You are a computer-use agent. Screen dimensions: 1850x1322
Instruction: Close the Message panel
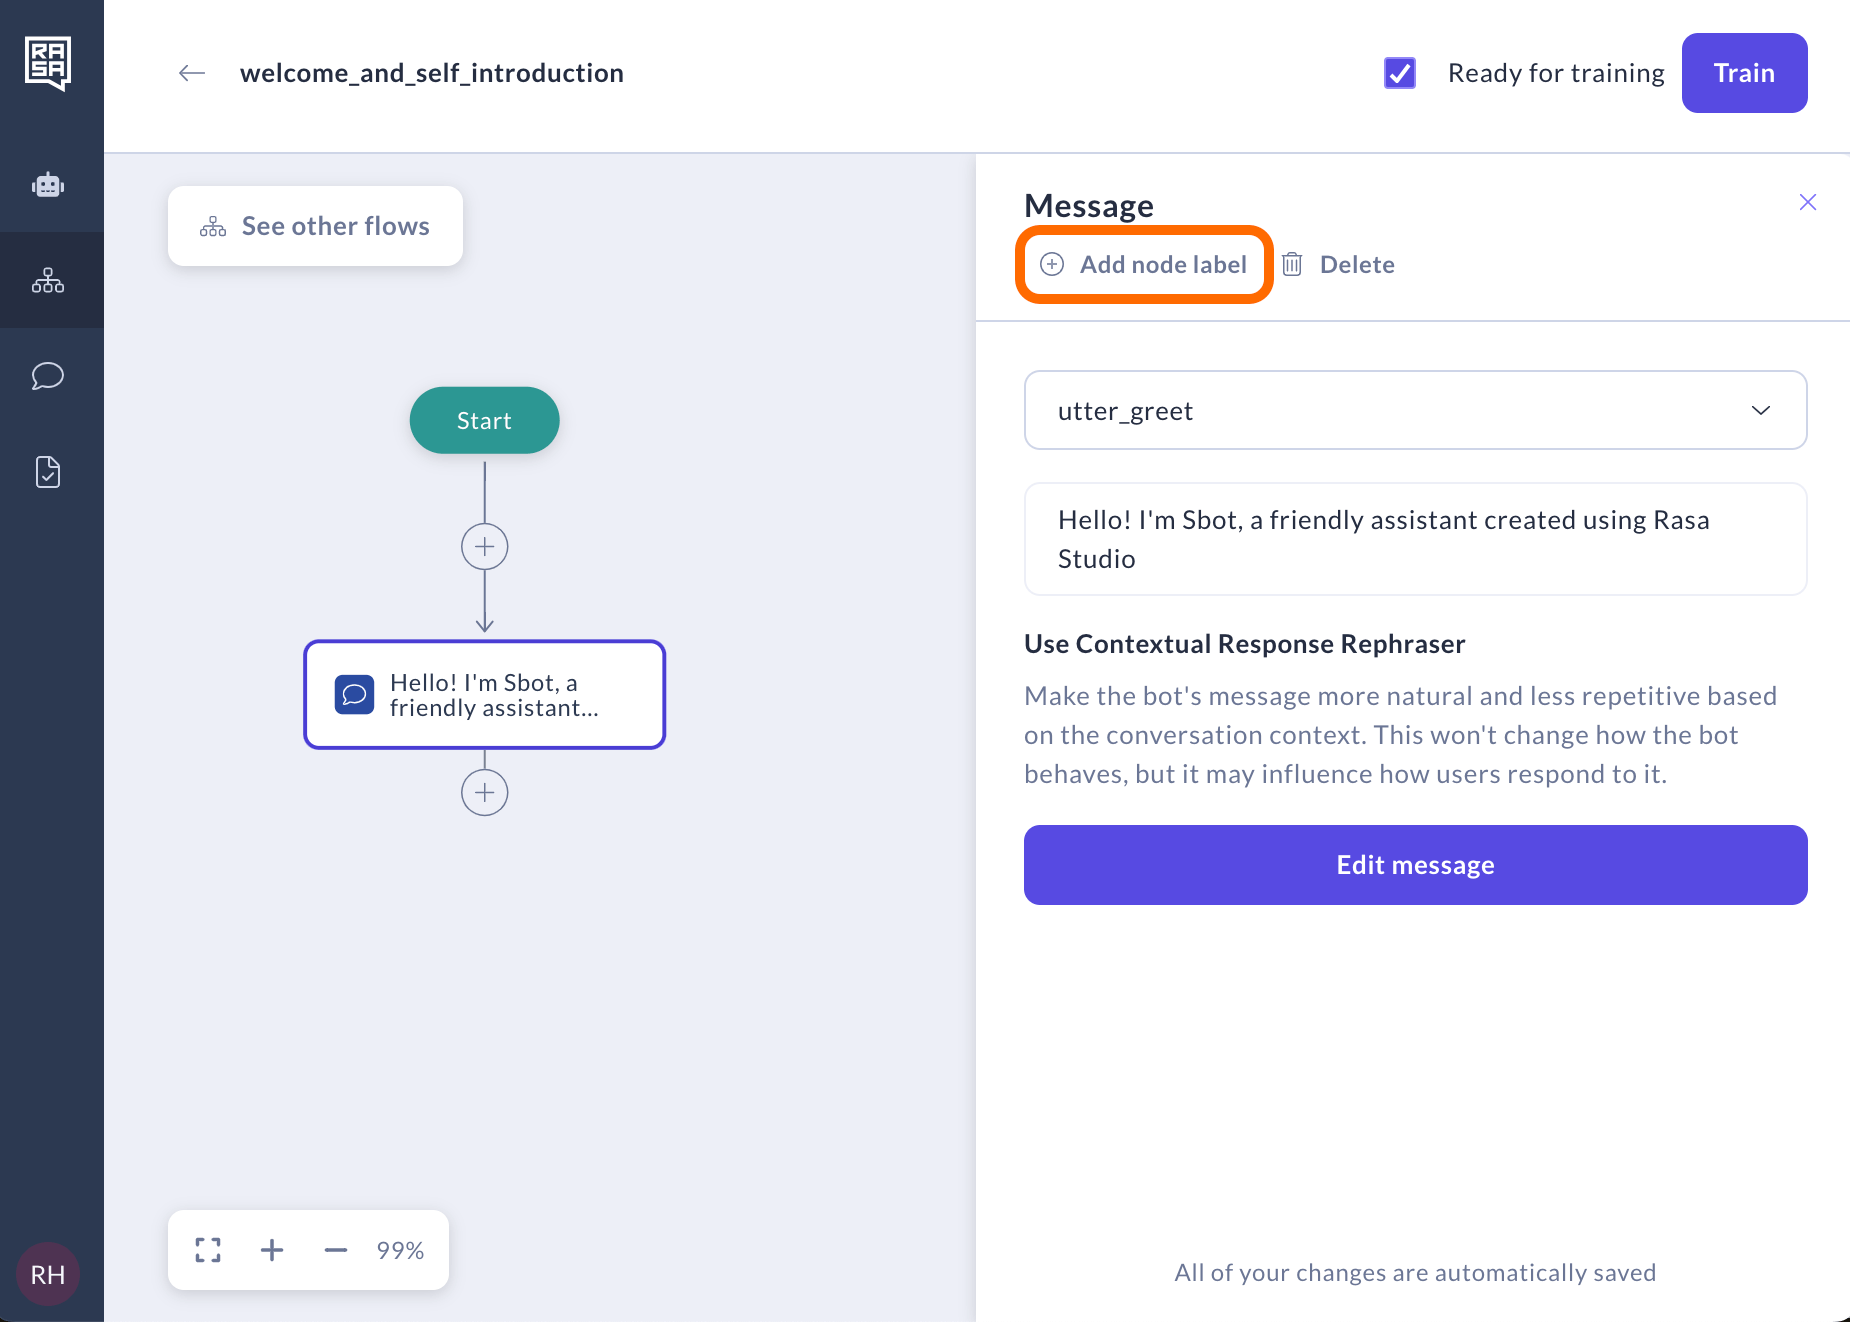tap(1808, 202)
